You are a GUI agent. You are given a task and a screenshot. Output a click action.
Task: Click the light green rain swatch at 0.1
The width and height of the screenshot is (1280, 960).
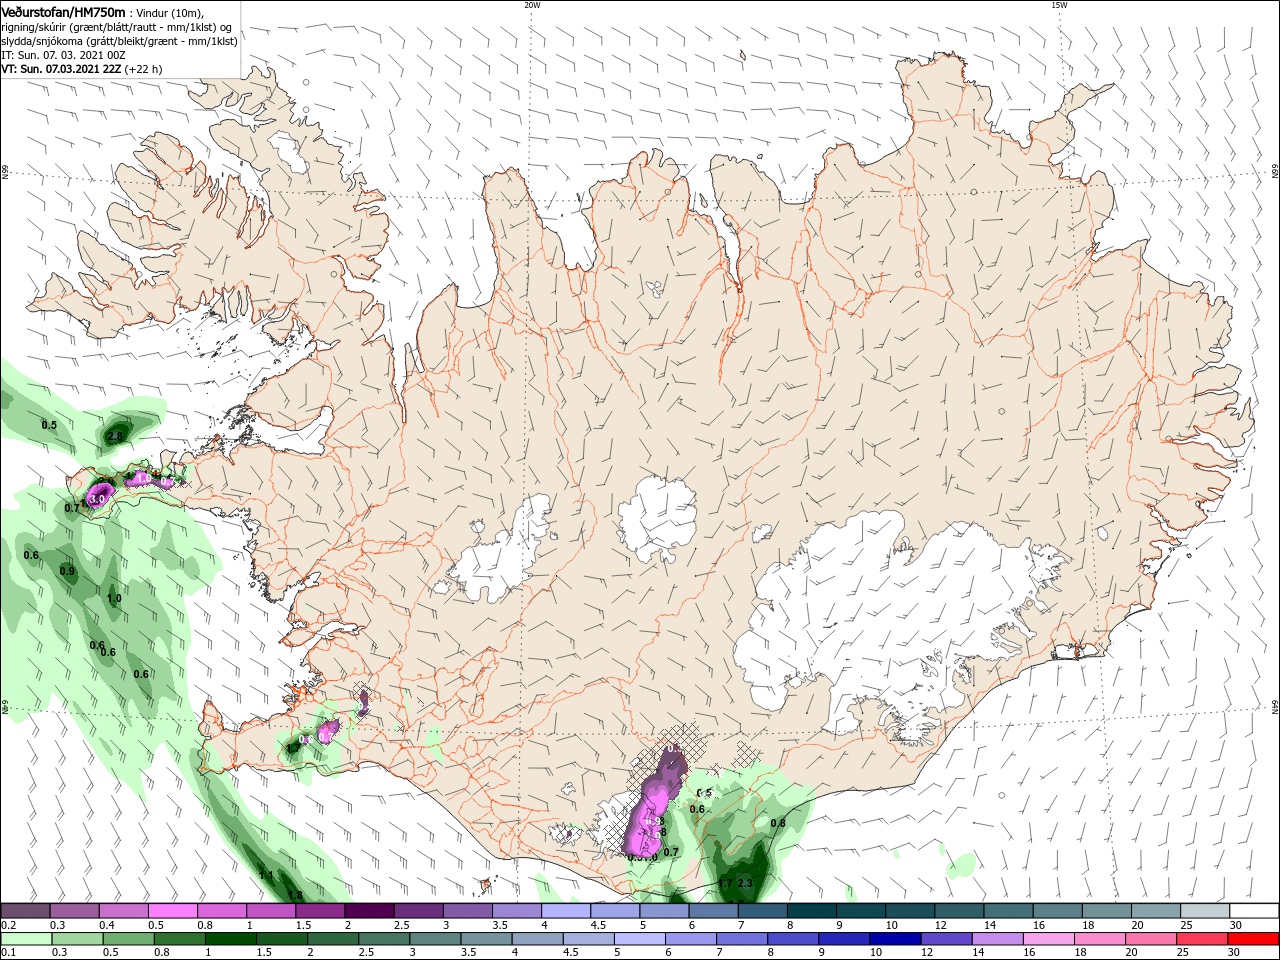pos(26,939)
